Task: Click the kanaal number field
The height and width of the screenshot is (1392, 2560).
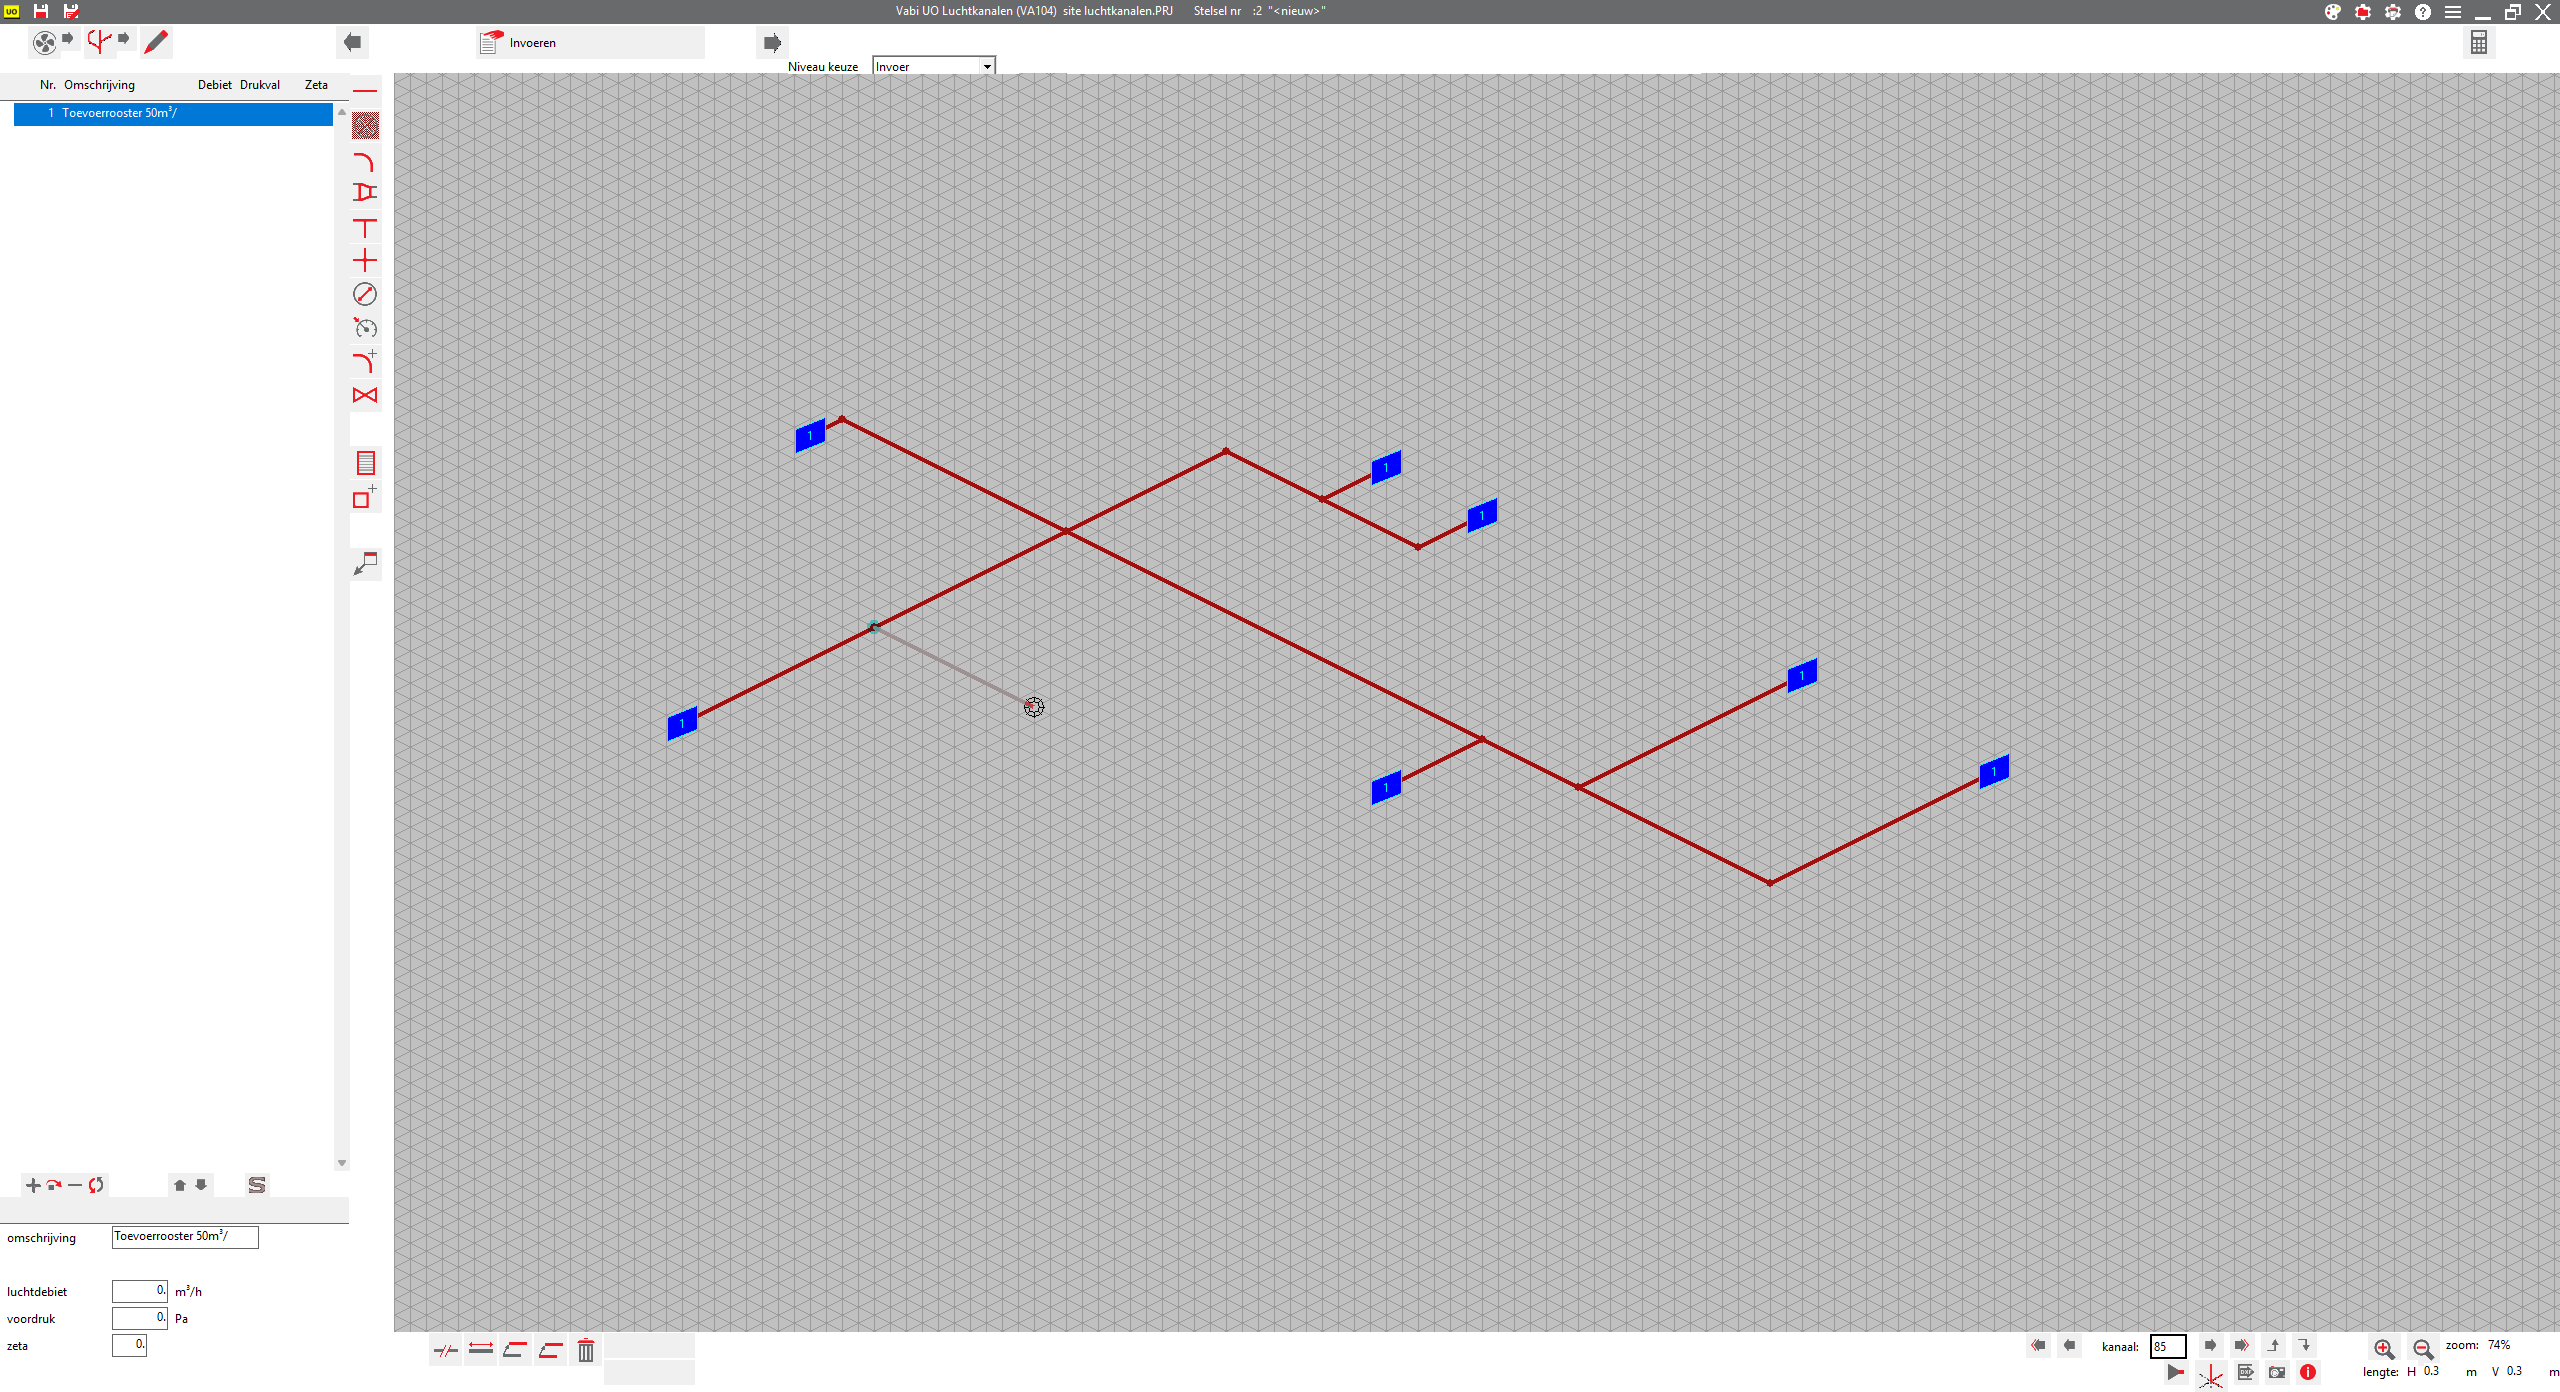Action: [x=2167, y=1346]
